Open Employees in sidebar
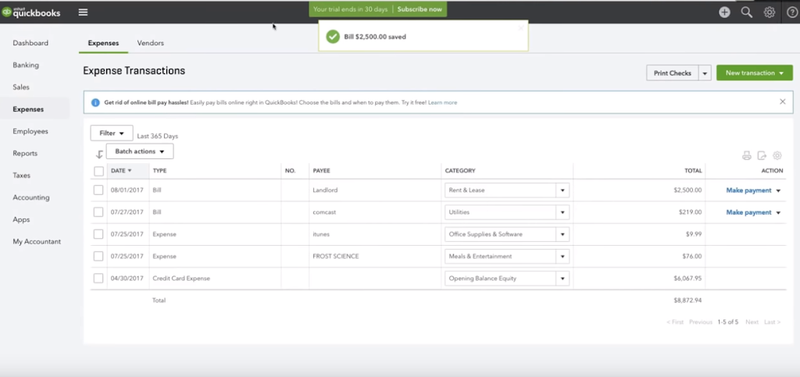The height and width of the screenshot is (377, 800). 30,131
